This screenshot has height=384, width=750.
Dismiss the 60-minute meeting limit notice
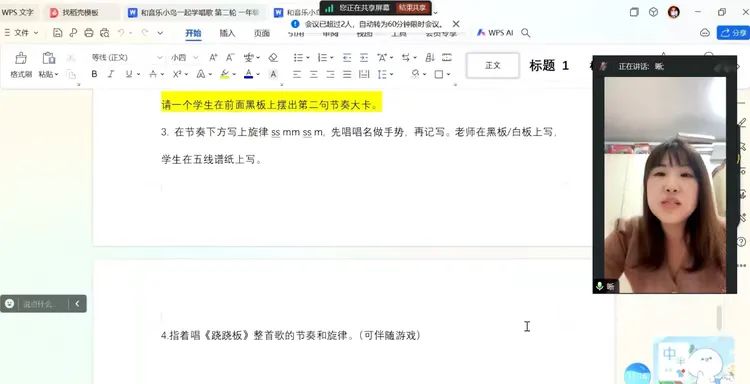pyautogui.click(x=456, y=23)
